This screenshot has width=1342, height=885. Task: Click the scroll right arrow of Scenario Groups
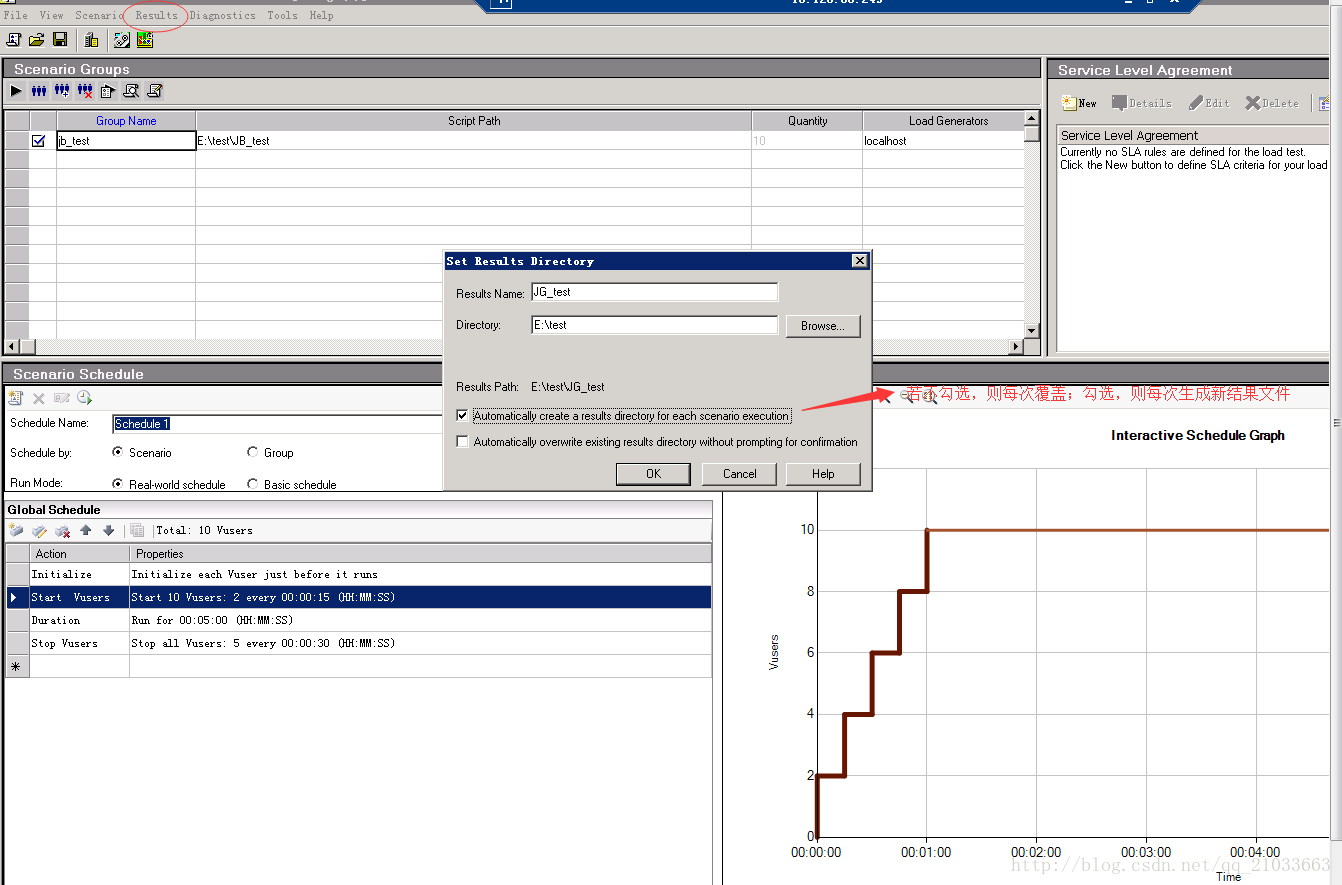(1016, 346)
